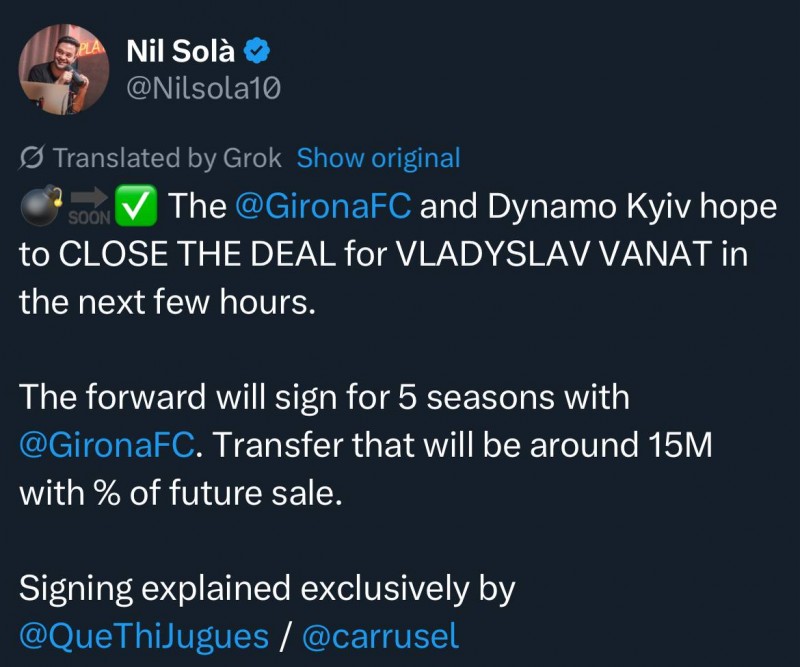Click the "Translated by Grok" label
Image resolution: width=800 pixels, height=667 pixels.
pos(167,158)
